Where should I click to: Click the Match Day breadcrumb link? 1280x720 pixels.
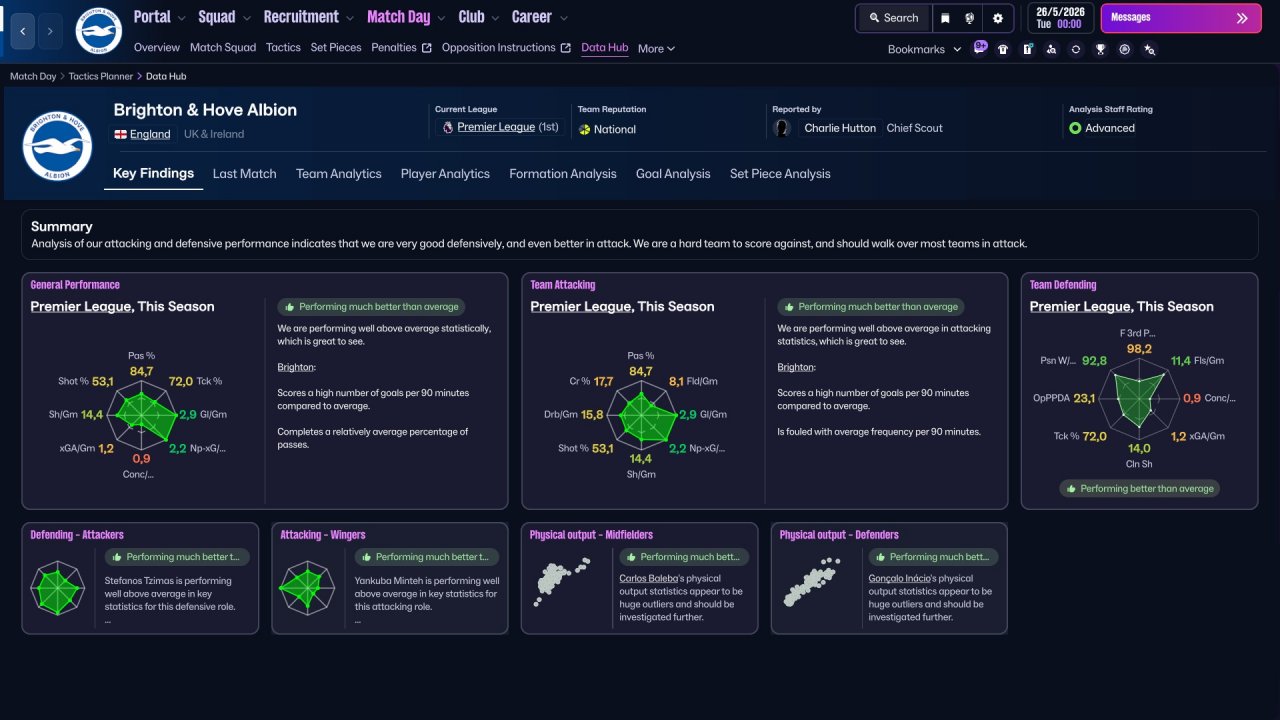tap(33, 76)
